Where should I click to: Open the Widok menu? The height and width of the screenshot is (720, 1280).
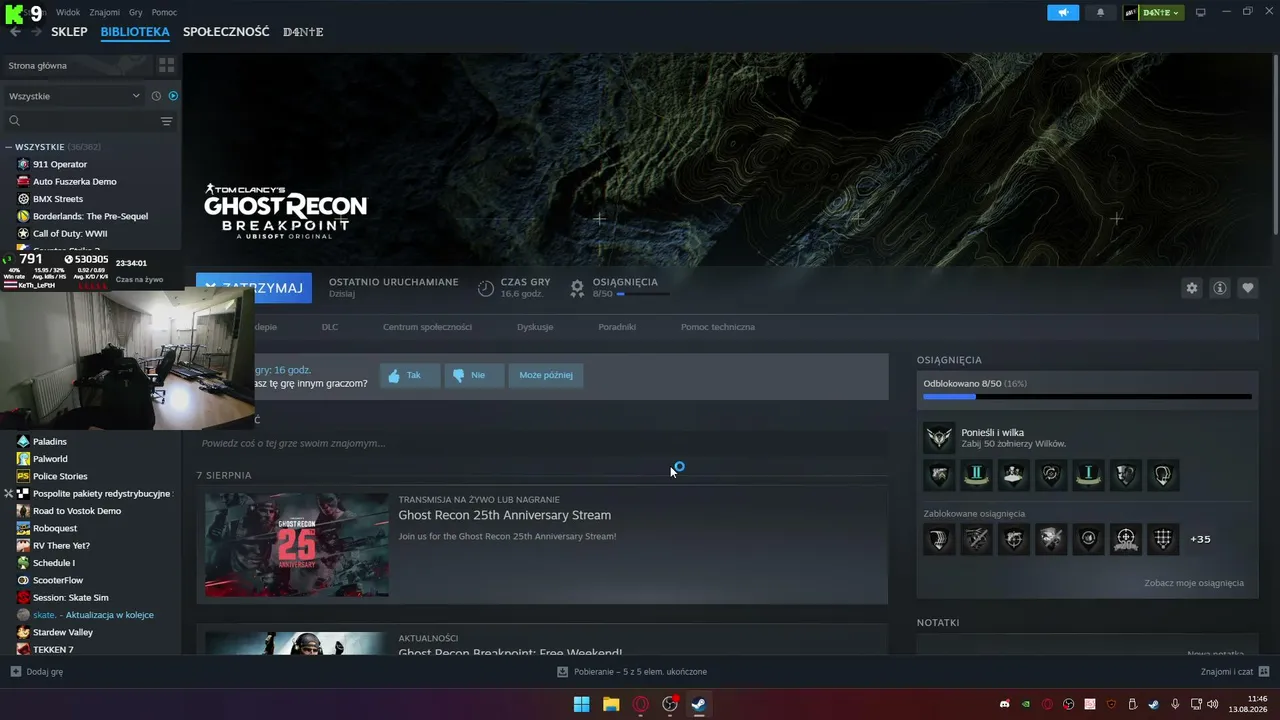68,12
